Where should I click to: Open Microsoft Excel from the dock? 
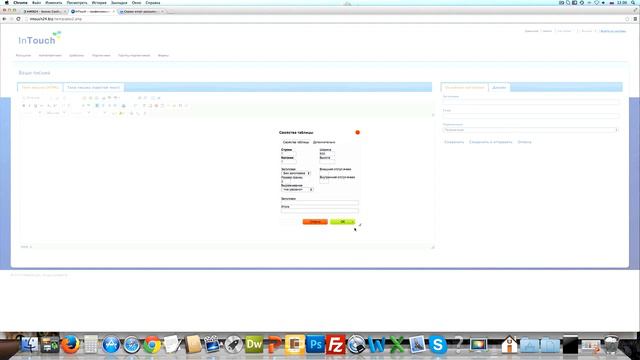(397, 345)
